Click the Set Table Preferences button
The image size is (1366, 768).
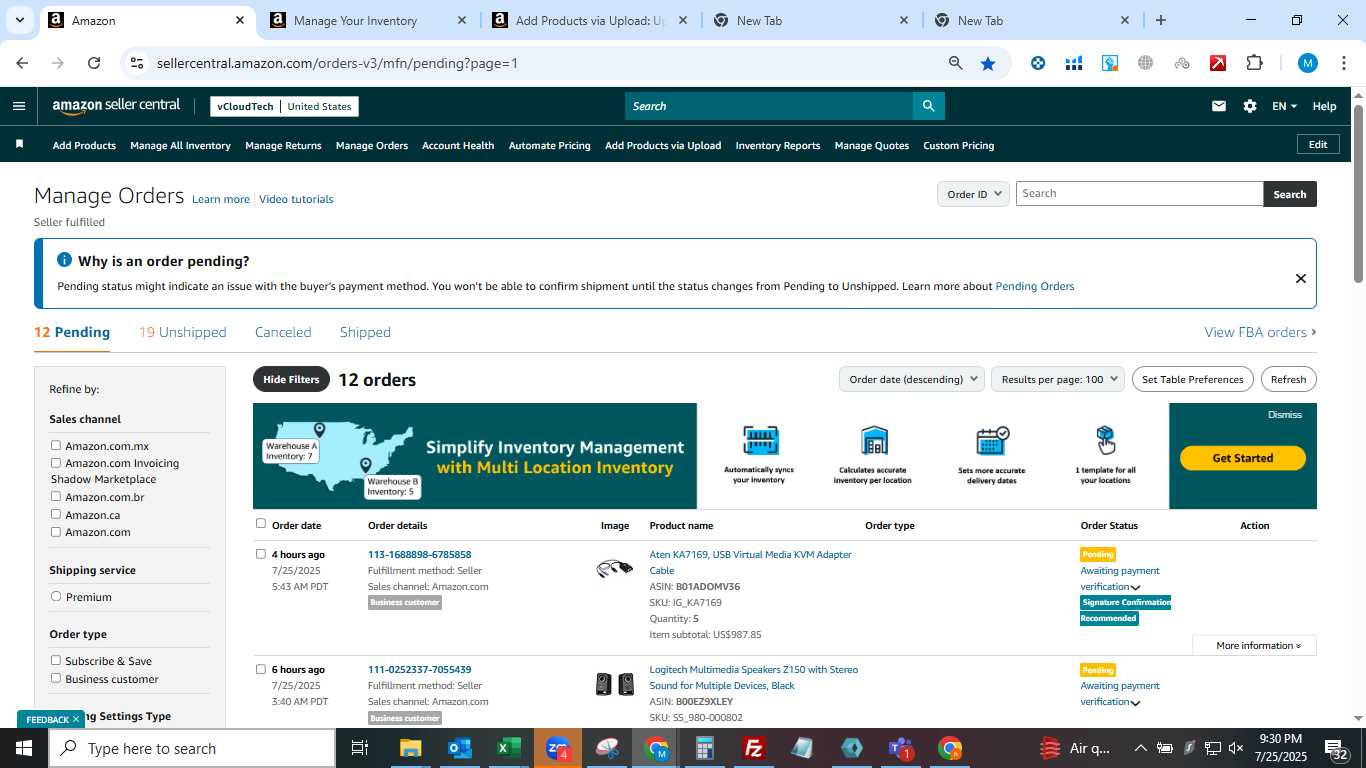point(1192,379)
